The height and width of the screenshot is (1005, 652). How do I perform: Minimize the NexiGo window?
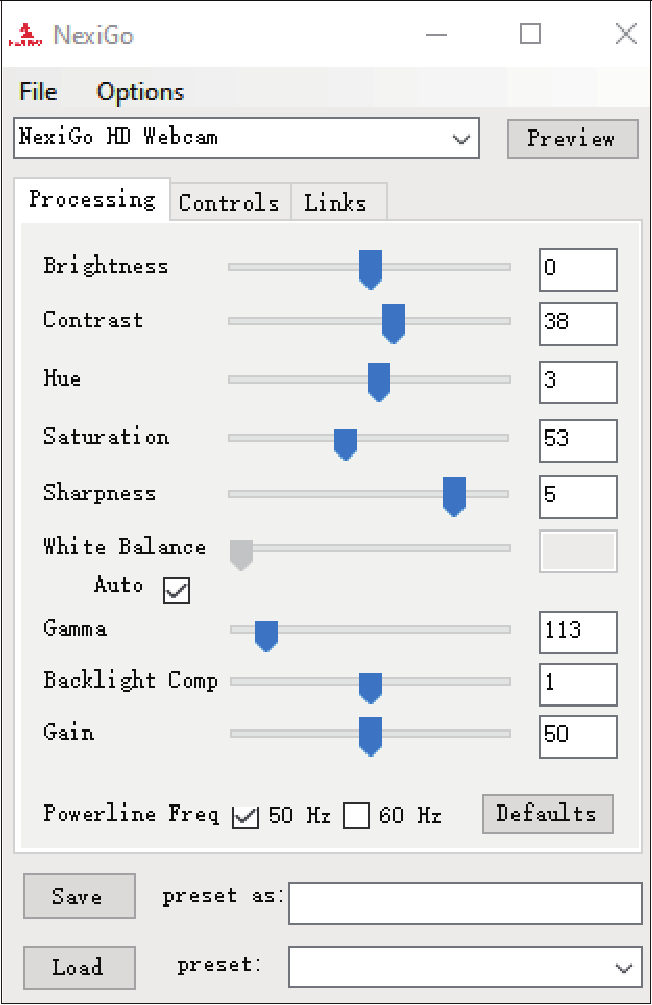pos(436,35)
